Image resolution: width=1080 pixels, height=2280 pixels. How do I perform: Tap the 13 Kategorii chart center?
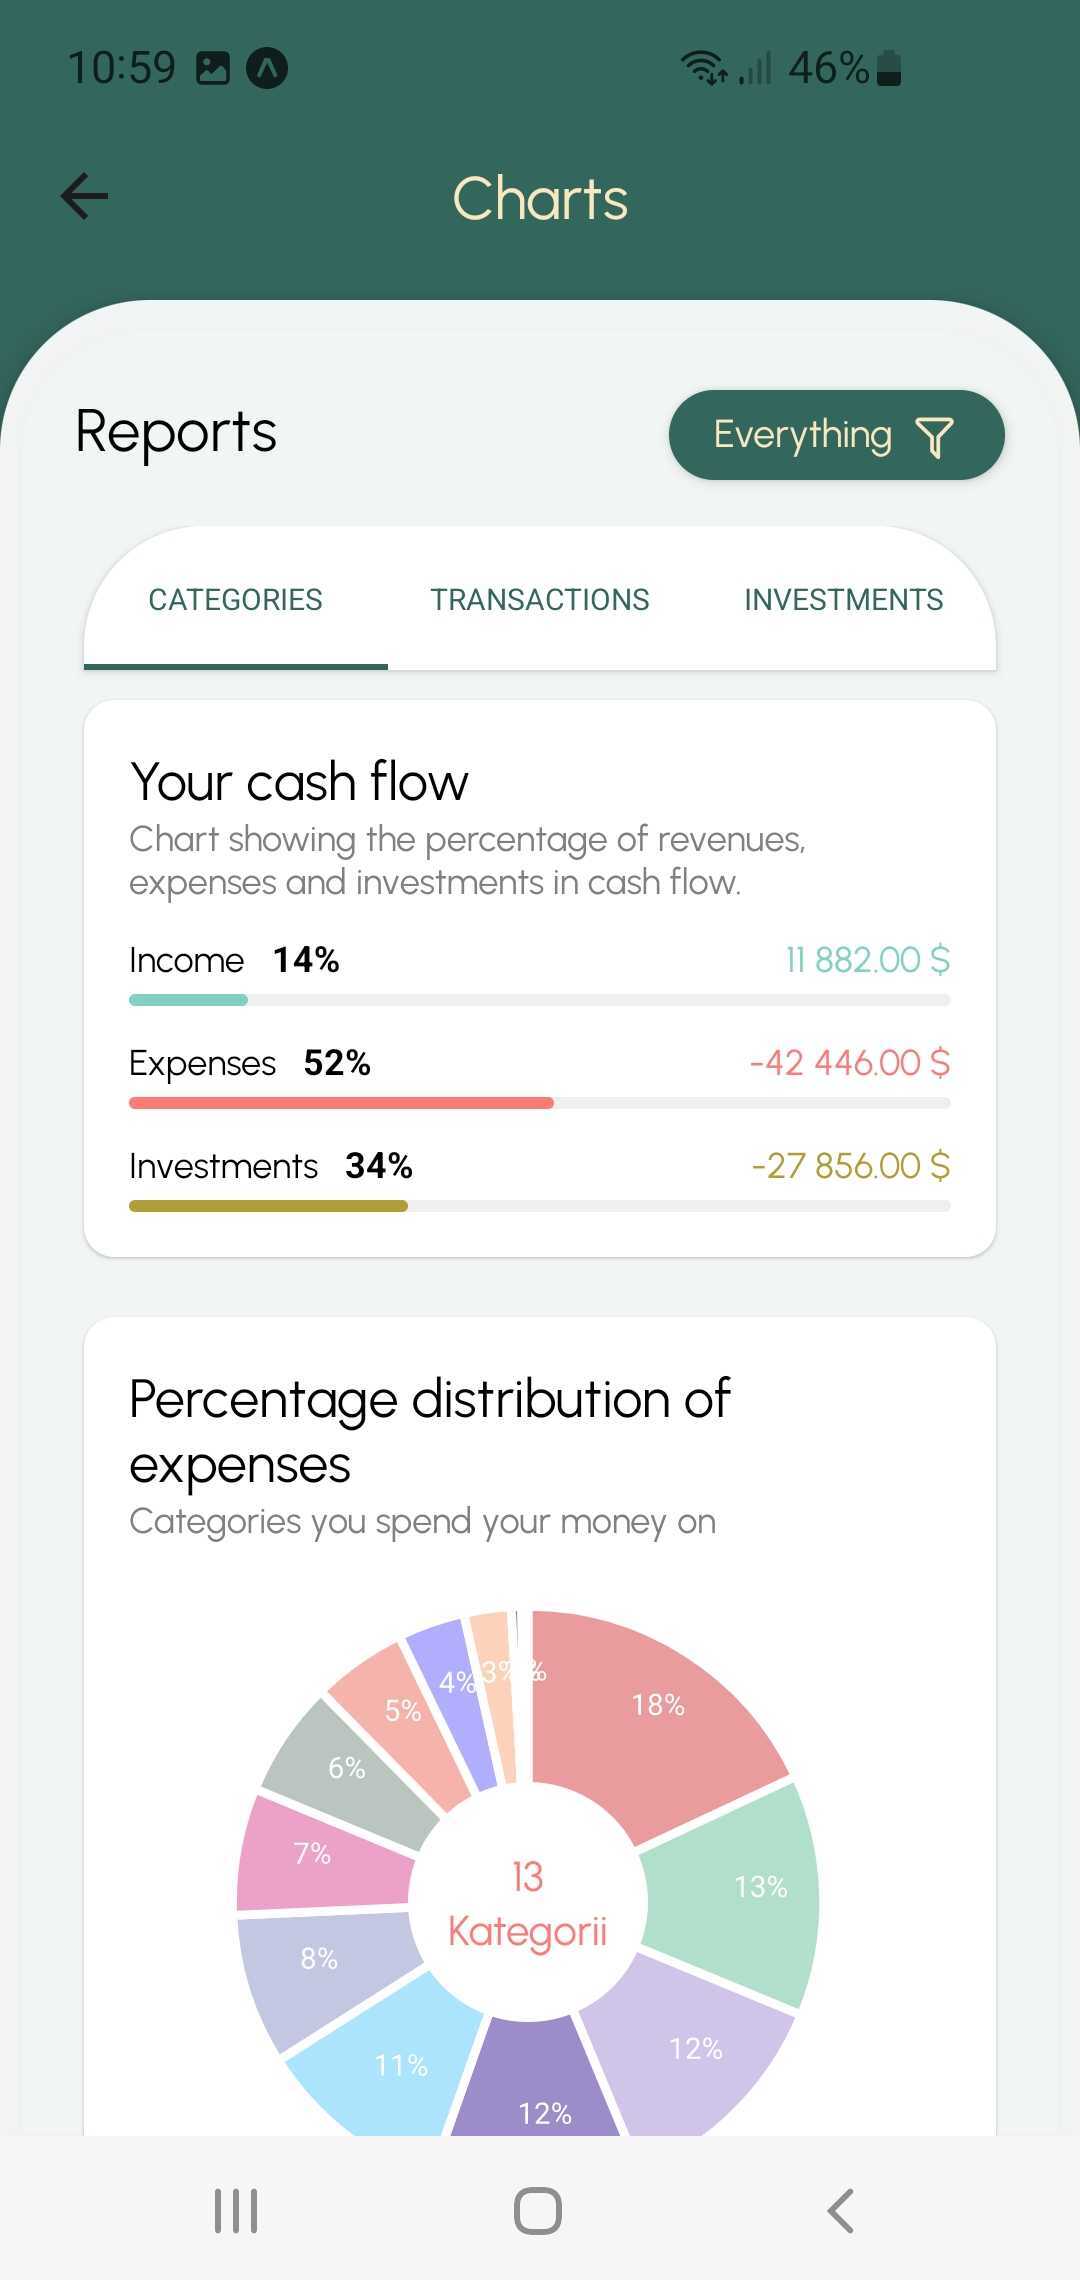pyautogui.click(x=527, y=1905)
